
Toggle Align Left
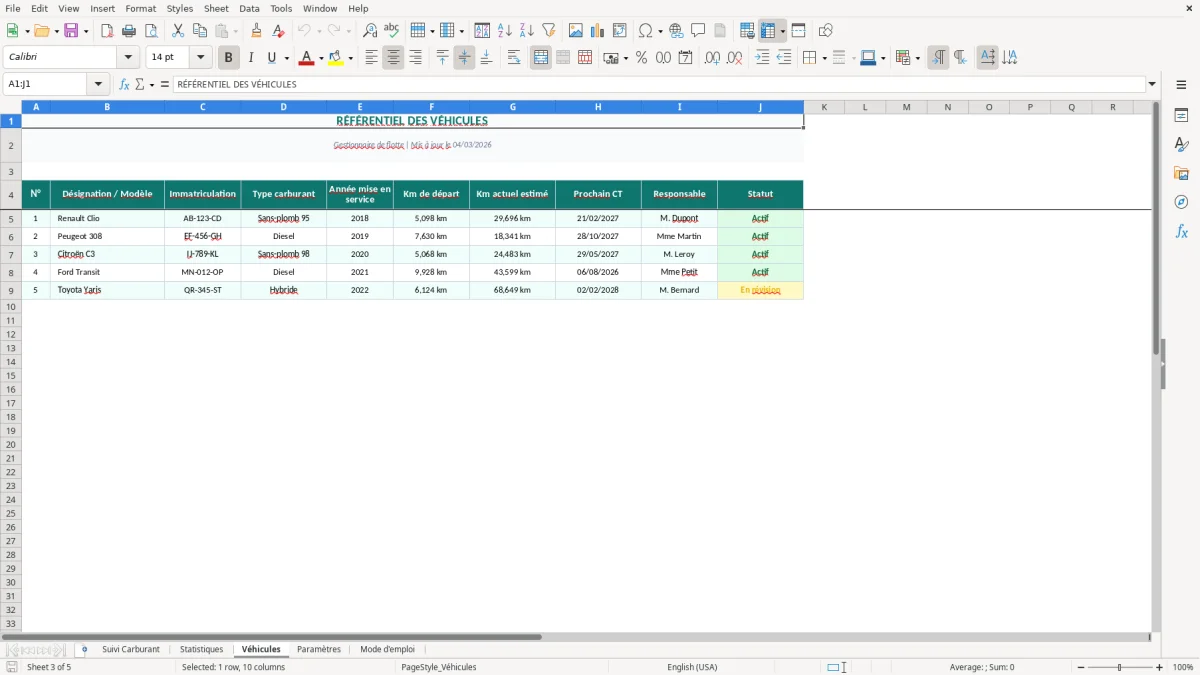point(371,58)
